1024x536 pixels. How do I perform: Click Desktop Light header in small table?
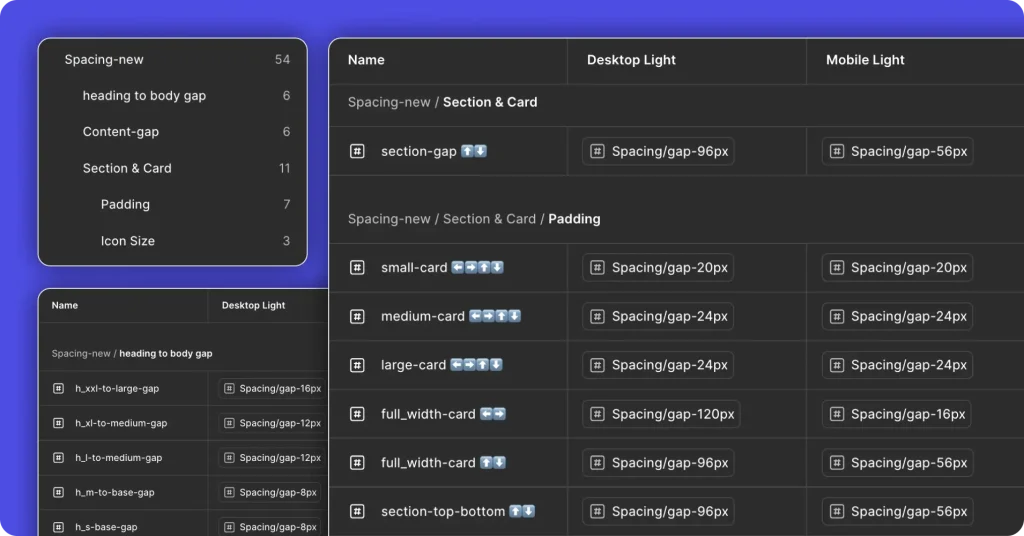[x=253, y=306]
